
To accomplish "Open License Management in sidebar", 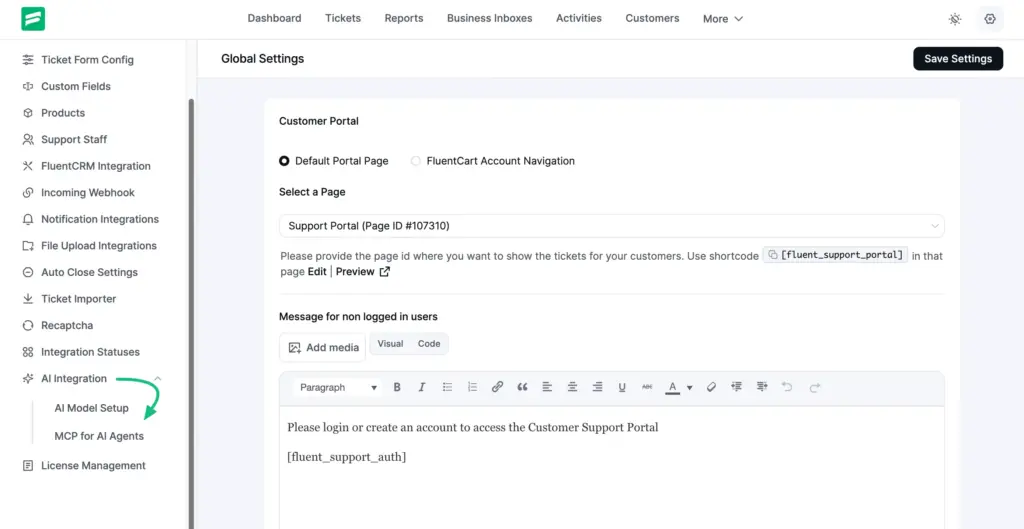I will [x=93, y=466].
